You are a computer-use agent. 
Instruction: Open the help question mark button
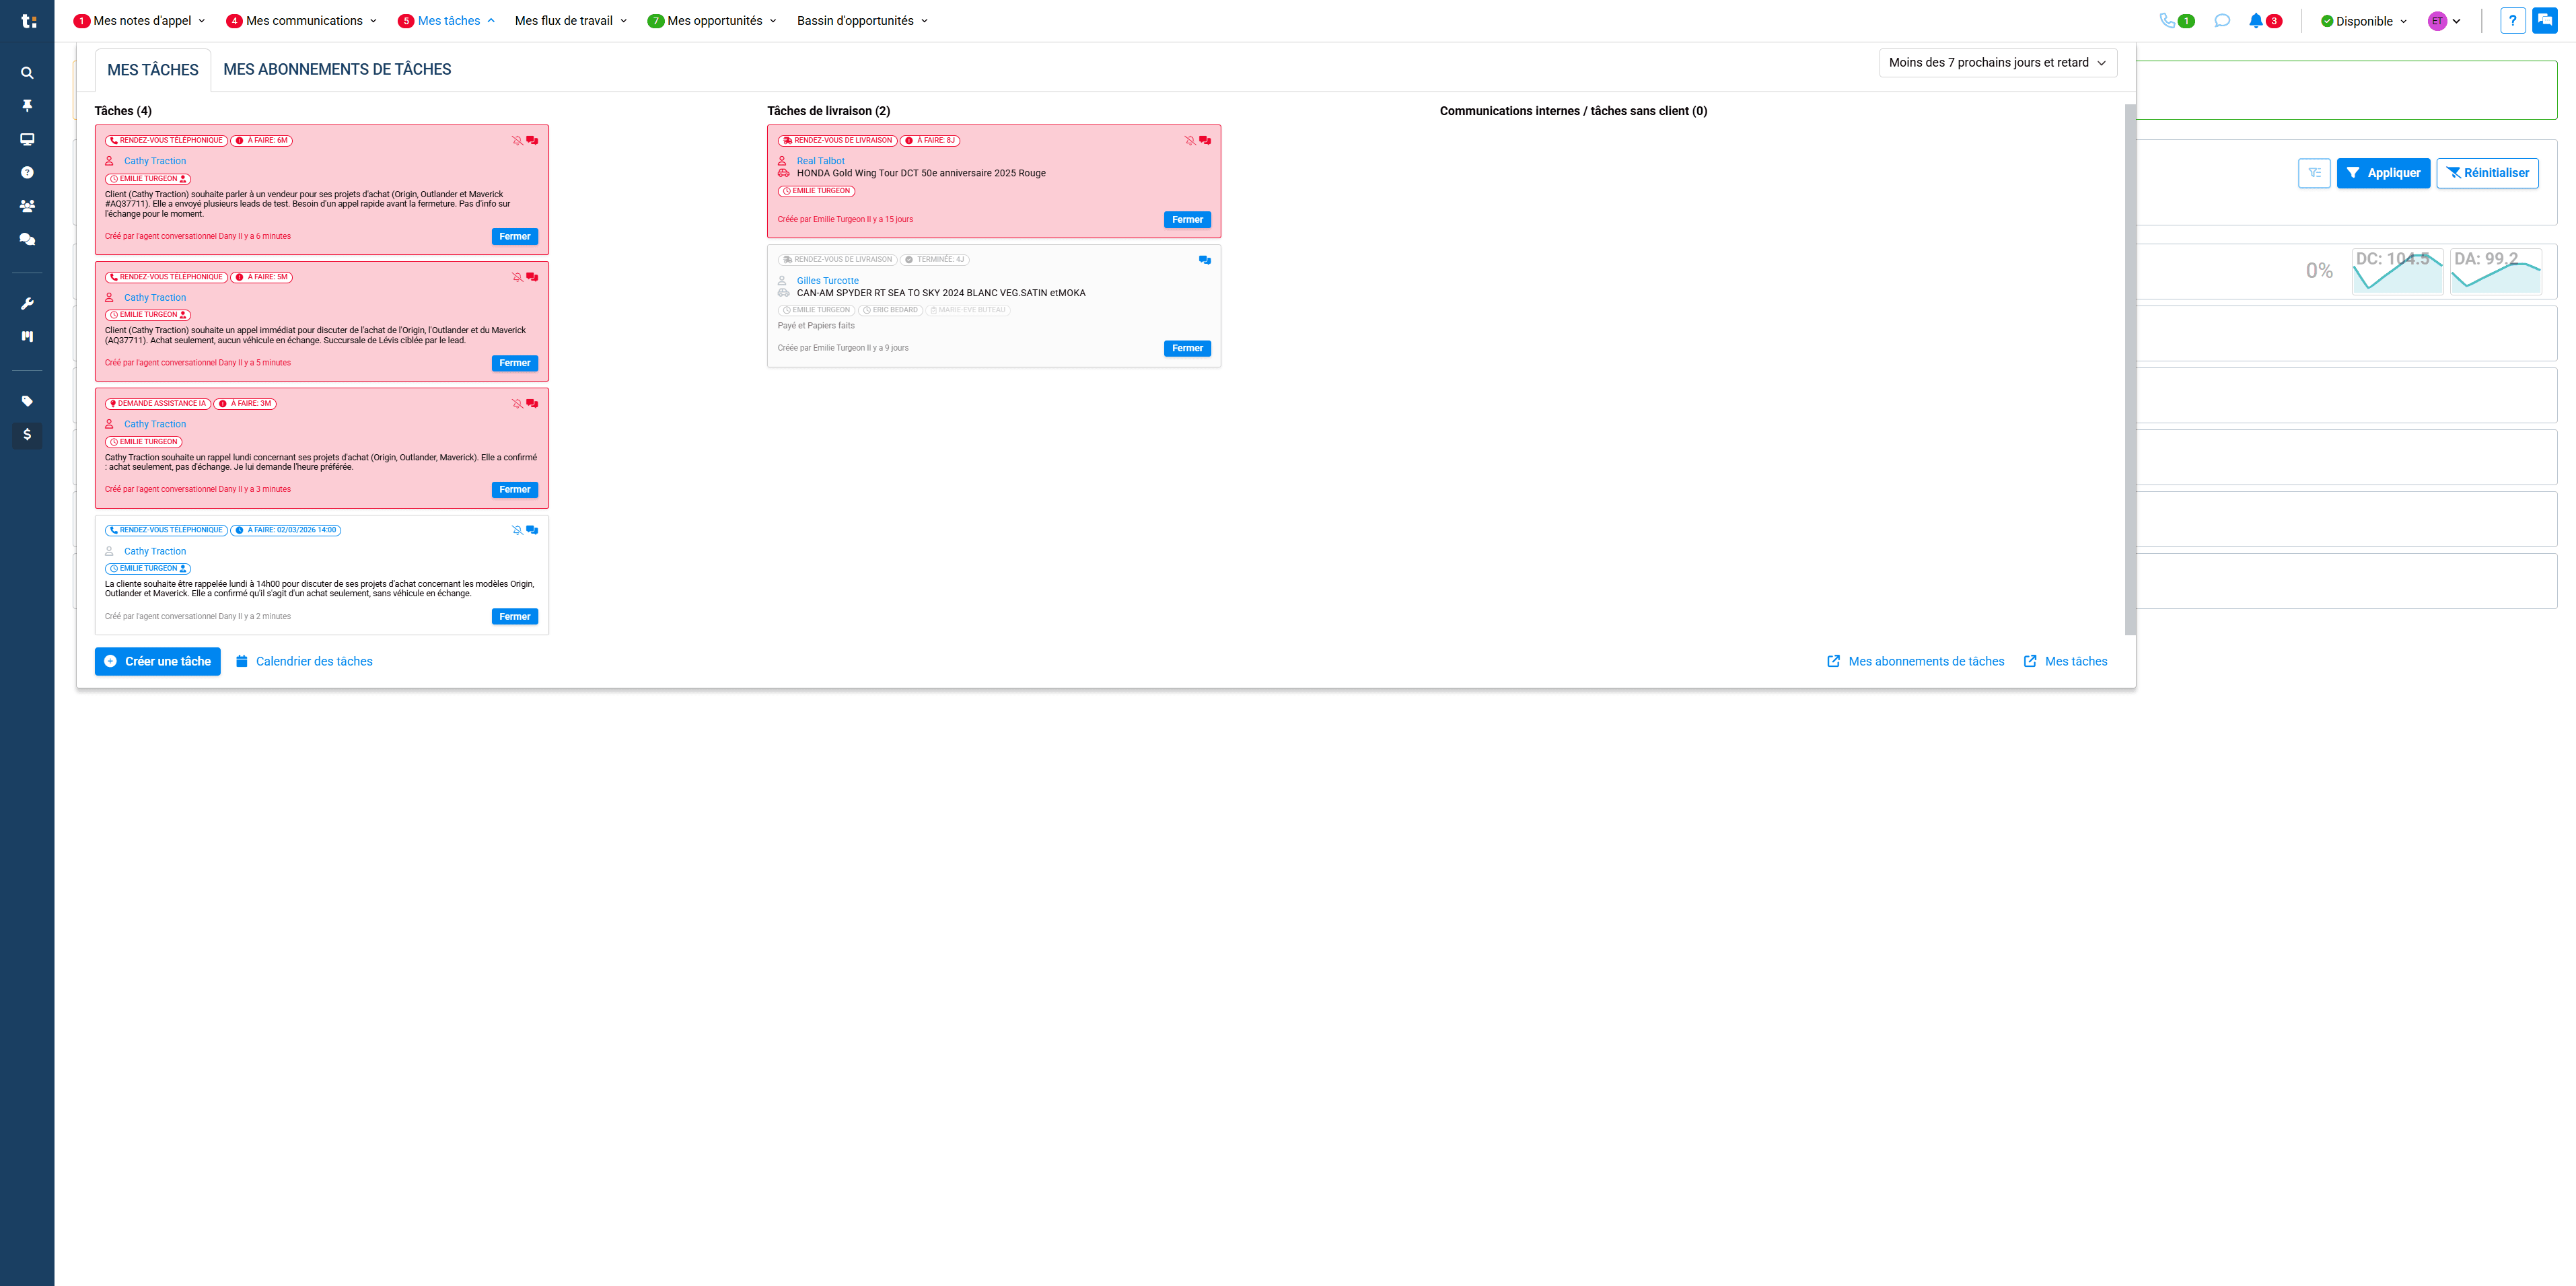2512,21
